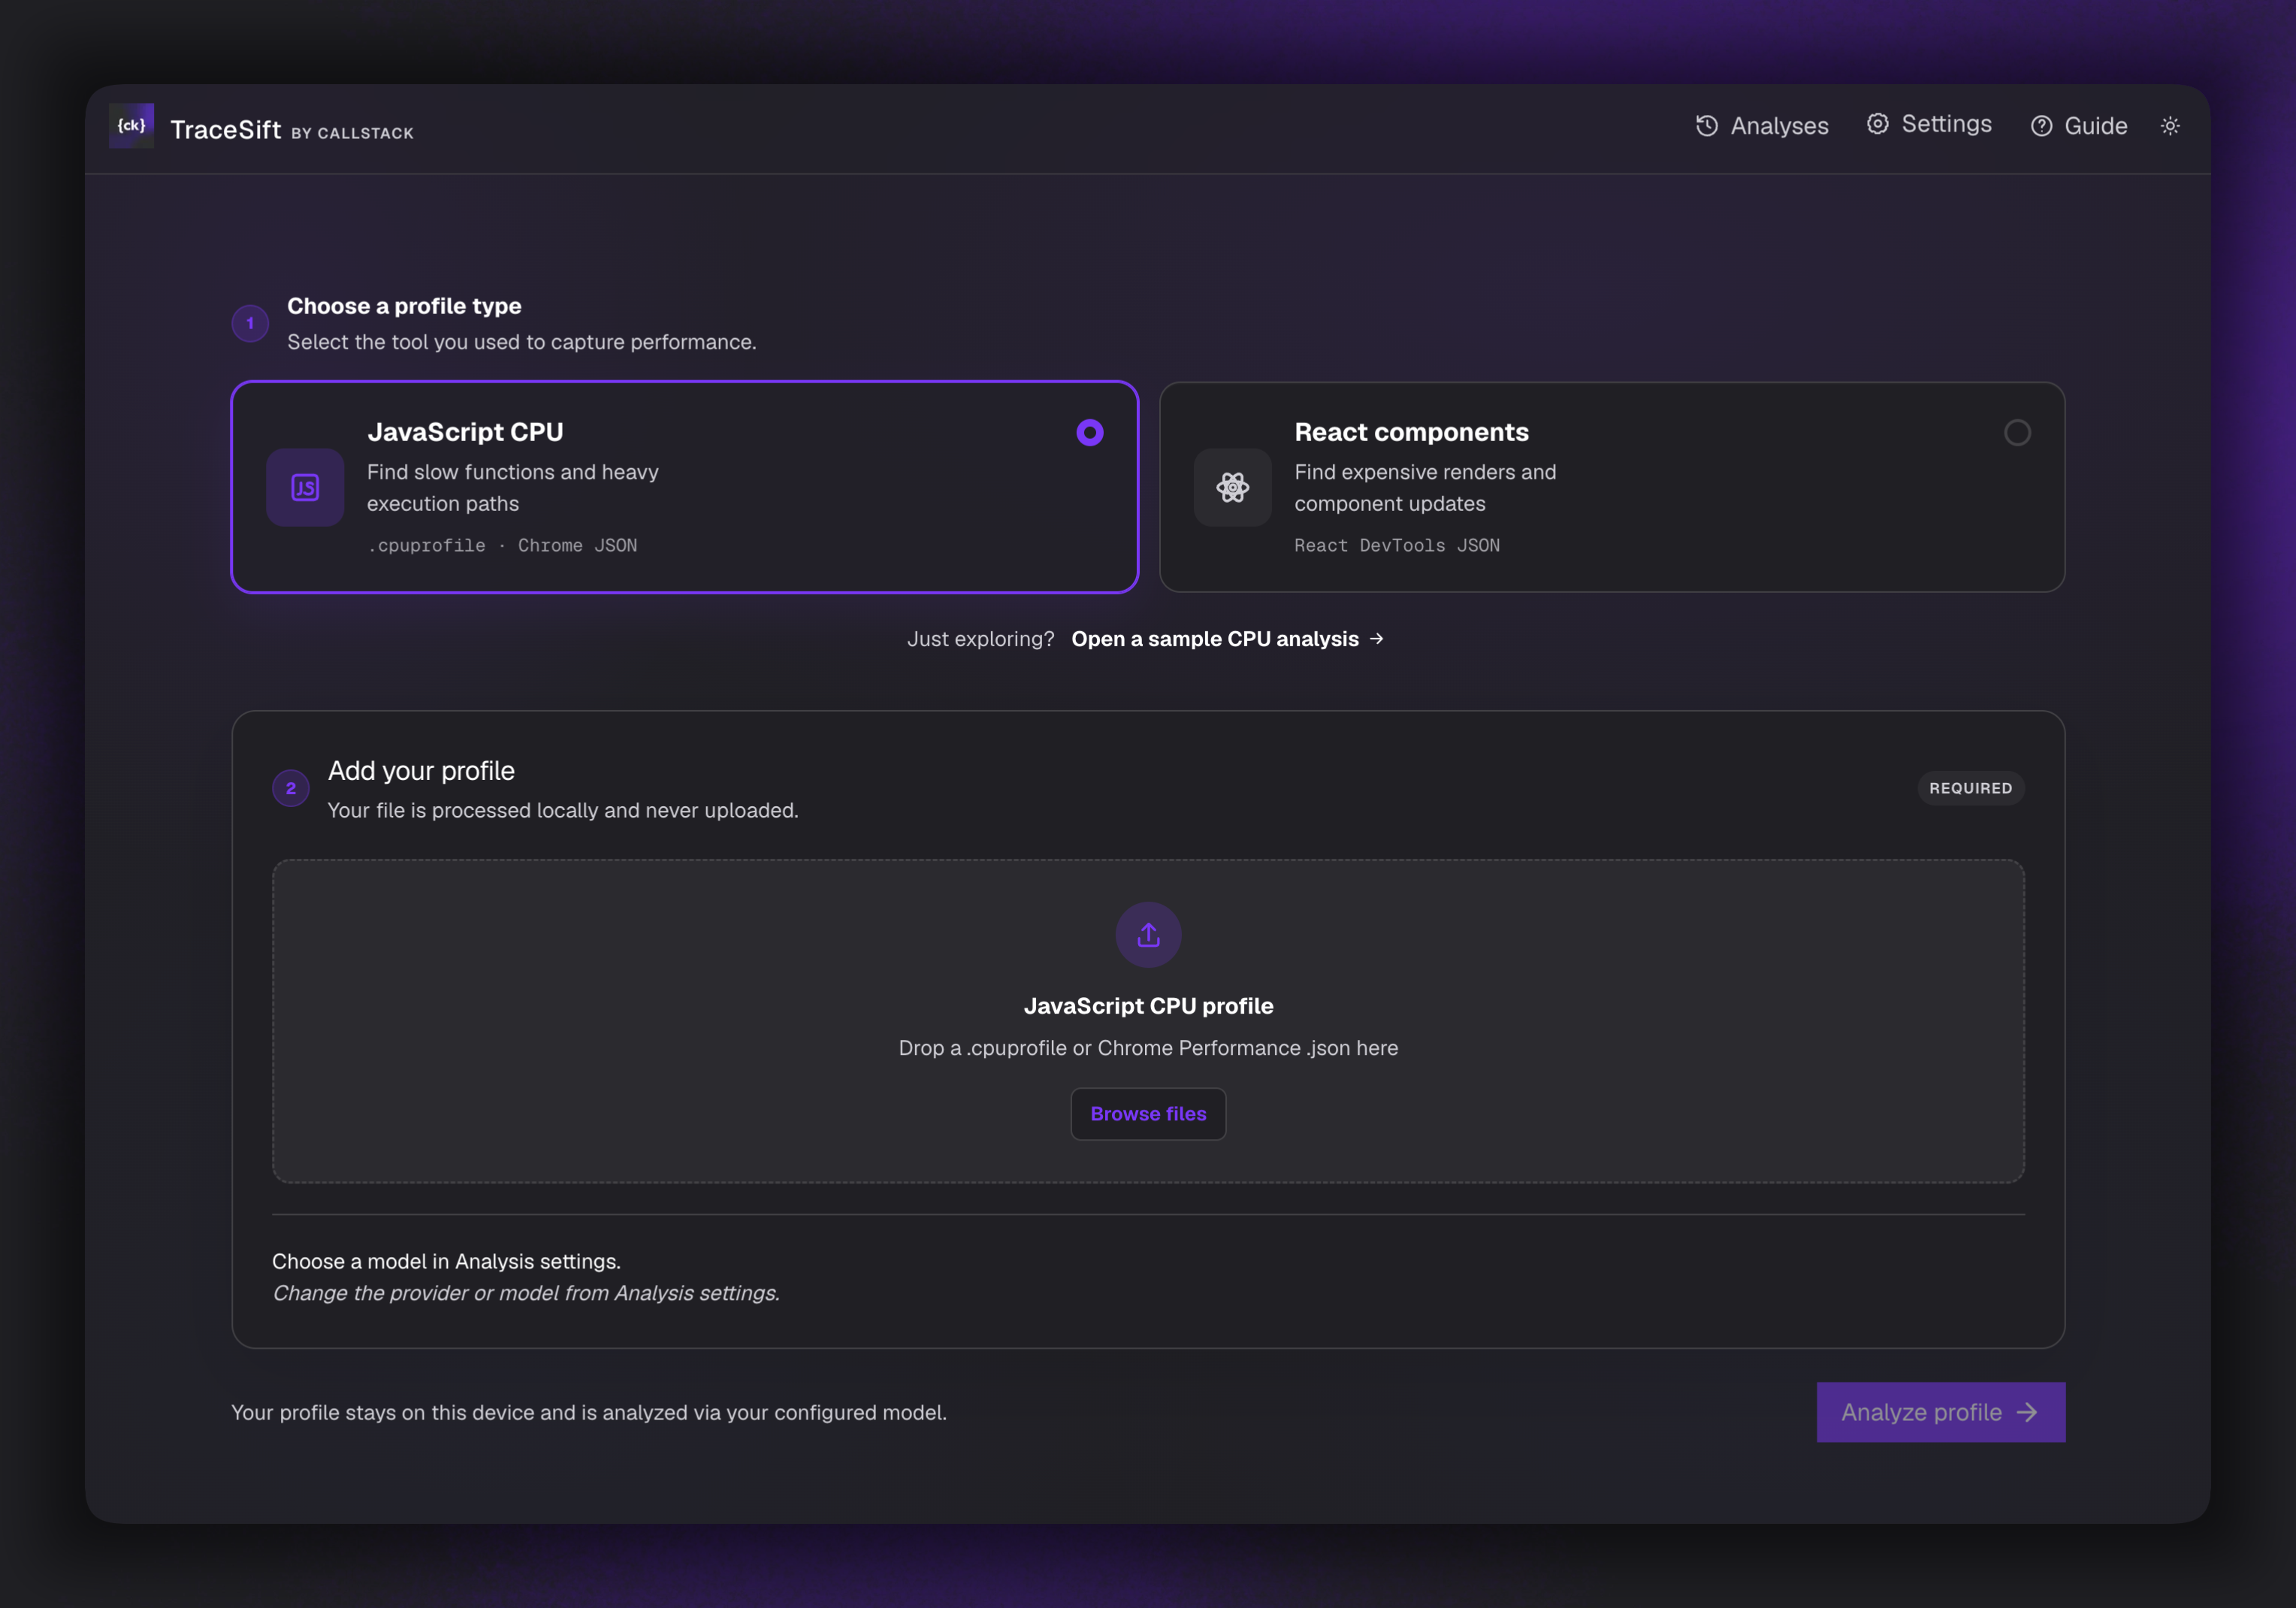The image size is (2296, 1608).
Task: Click the 'Add your profile' heading
Action: tap(421, 771)
